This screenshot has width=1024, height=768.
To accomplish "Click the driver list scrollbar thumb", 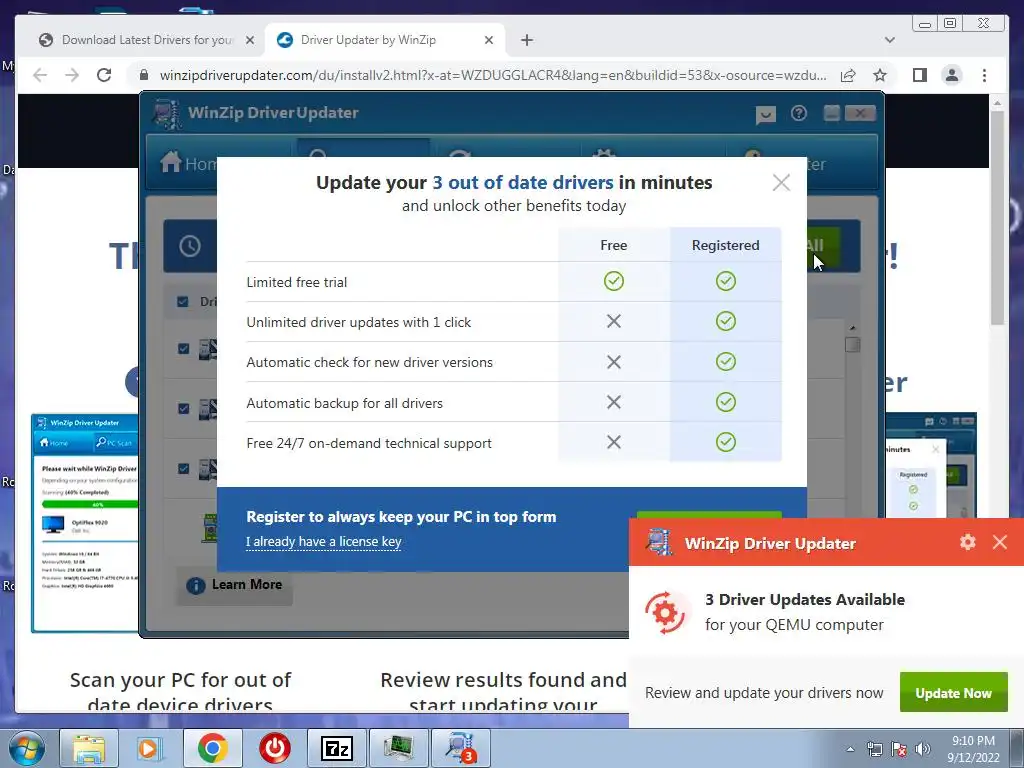I will pos(852,345).
